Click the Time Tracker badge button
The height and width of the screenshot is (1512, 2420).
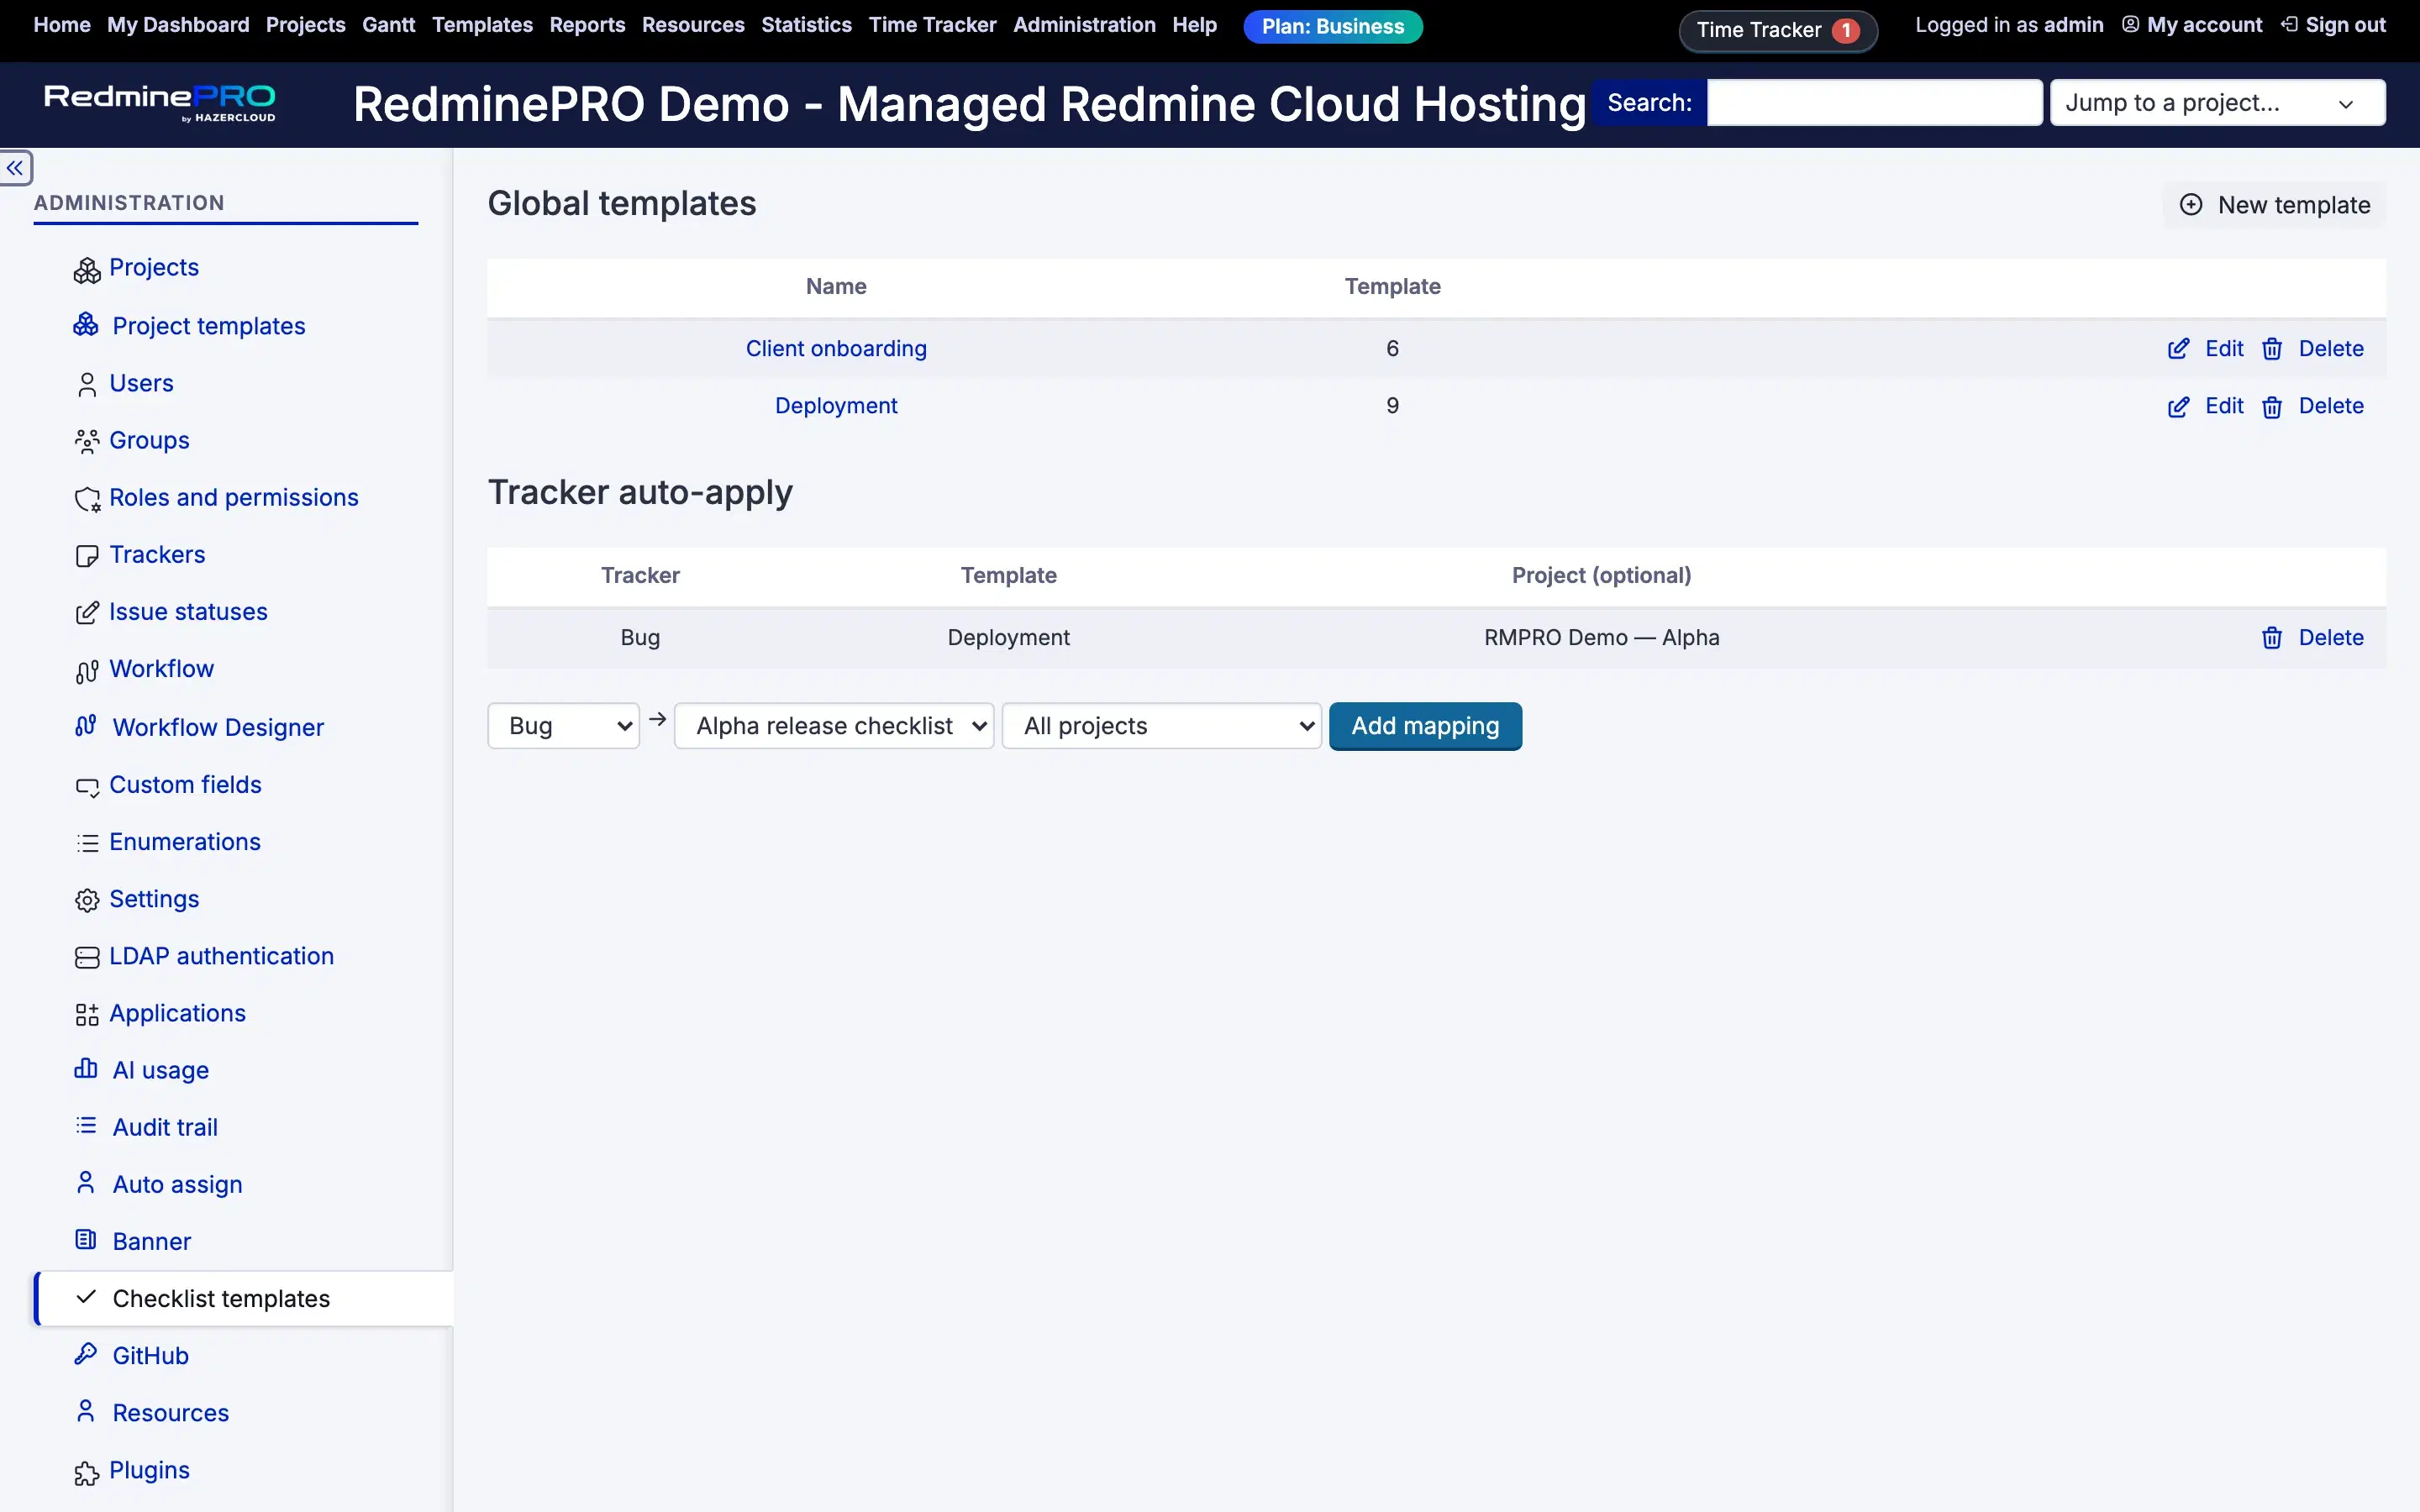pyautogui.click(x=1778, y=30)
